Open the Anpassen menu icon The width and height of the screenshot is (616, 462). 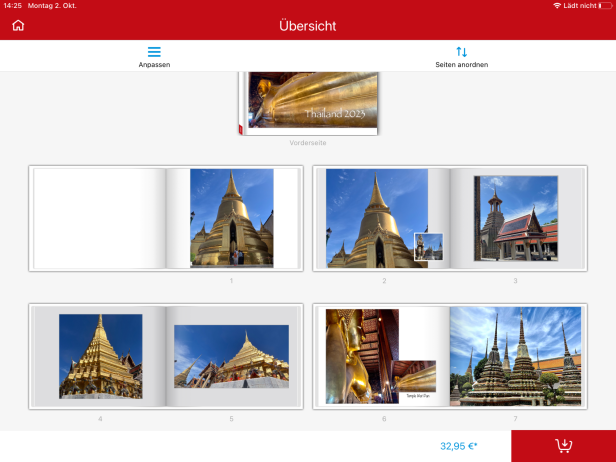click(154, 51)
